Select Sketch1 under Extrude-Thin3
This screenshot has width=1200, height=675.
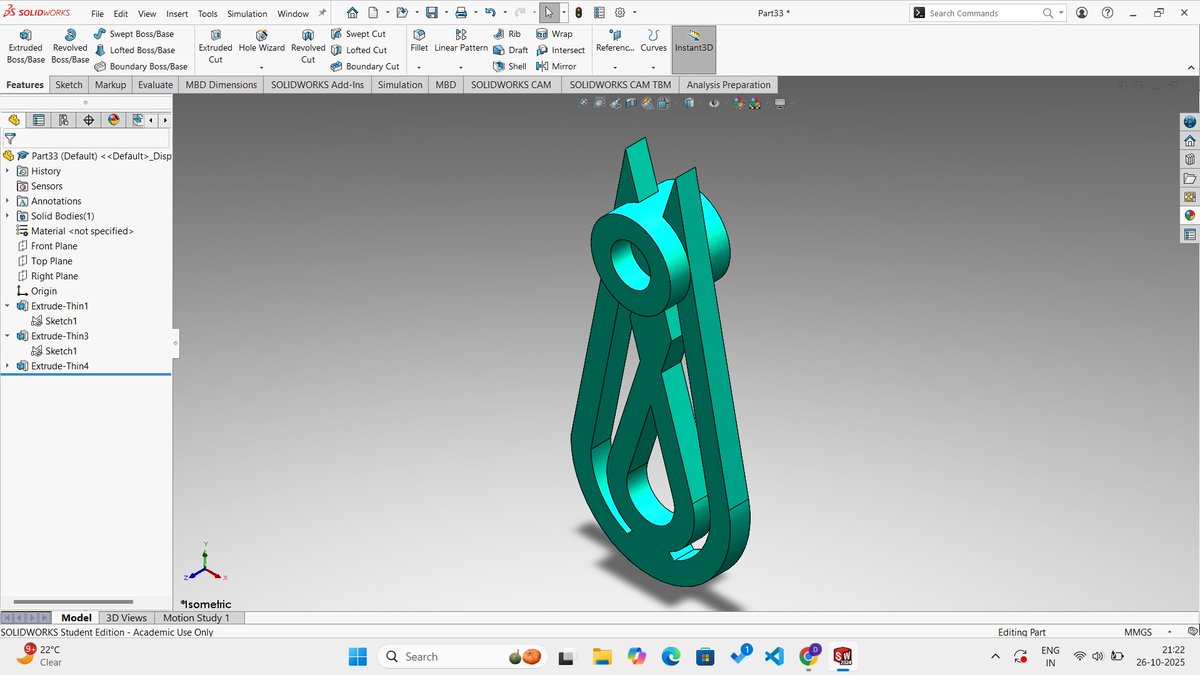[x=54, y=351]
